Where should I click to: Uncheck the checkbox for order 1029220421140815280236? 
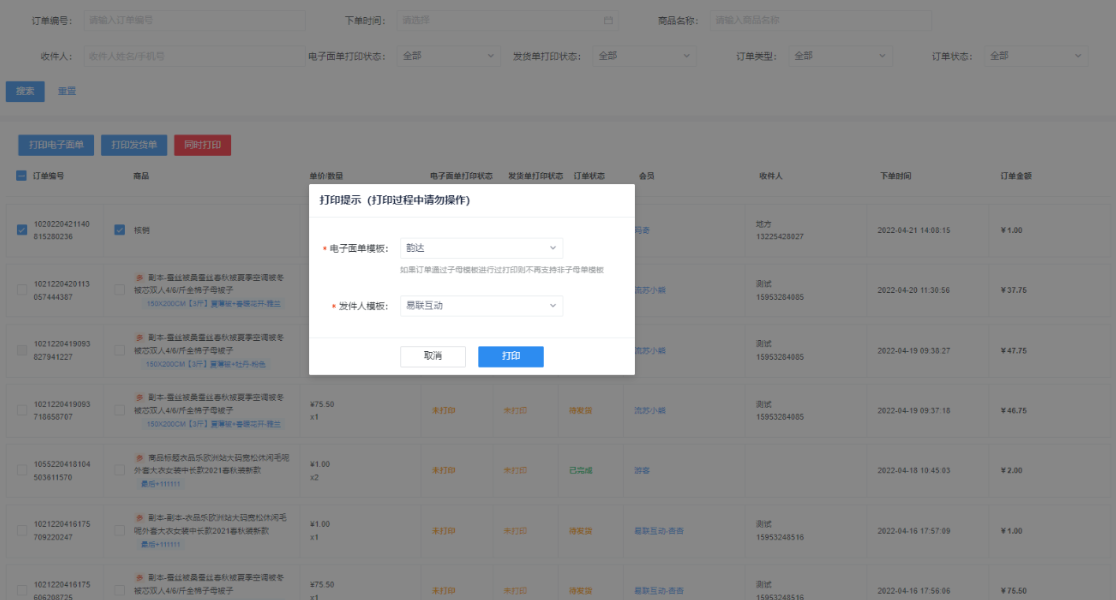click(22, 230)
